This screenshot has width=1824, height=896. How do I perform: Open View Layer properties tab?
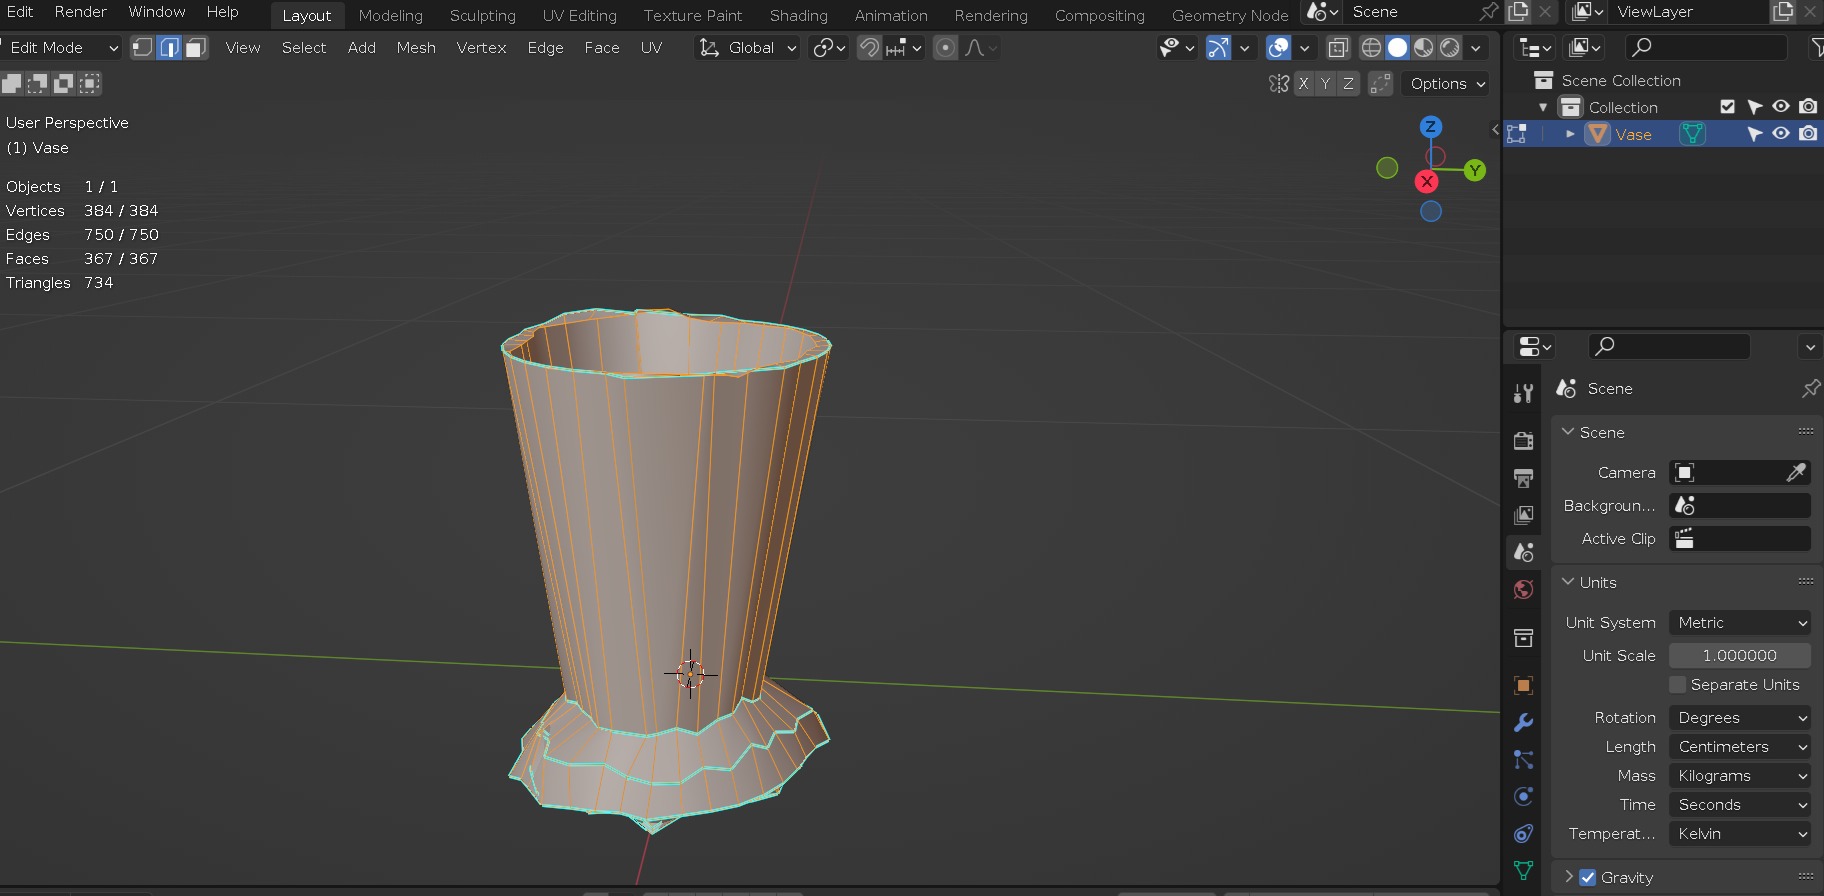(1523, 515)
